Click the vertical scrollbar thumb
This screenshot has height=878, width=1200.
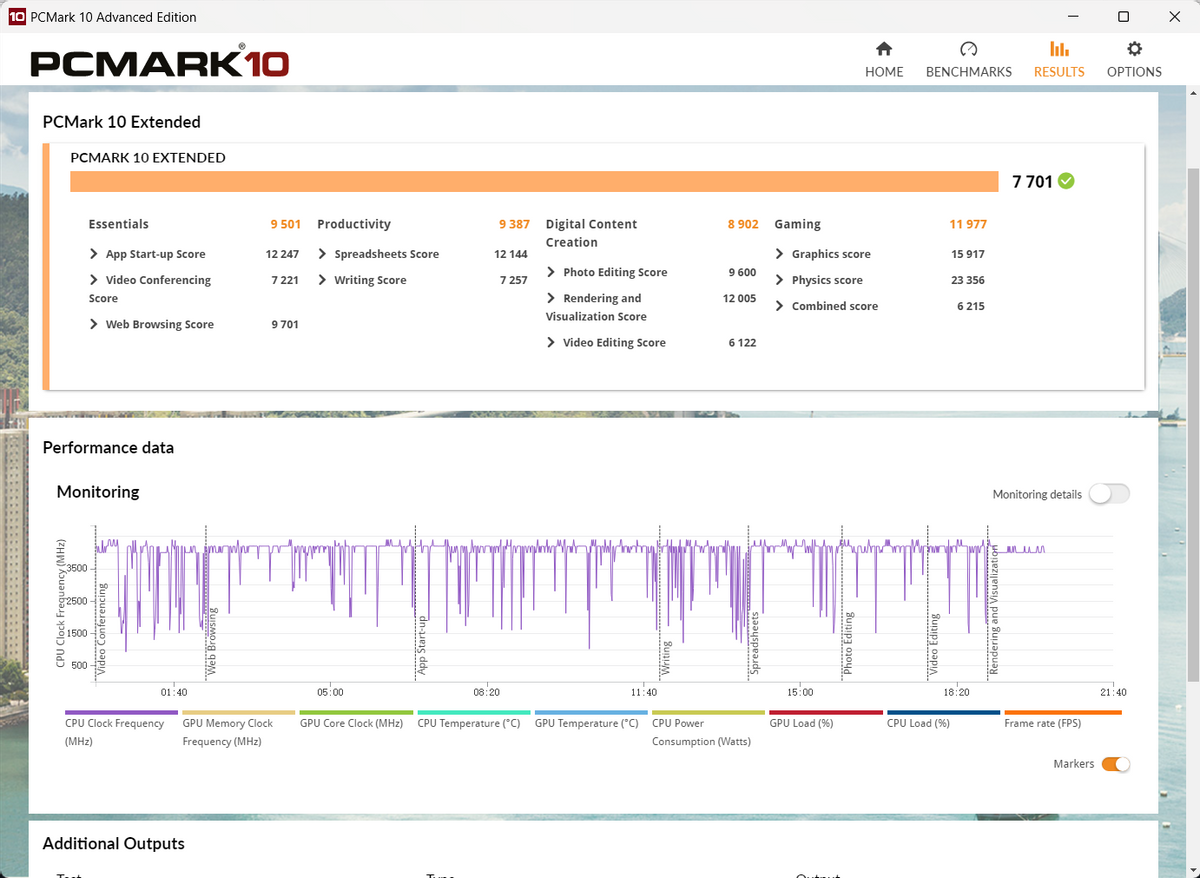point(1192,425)
